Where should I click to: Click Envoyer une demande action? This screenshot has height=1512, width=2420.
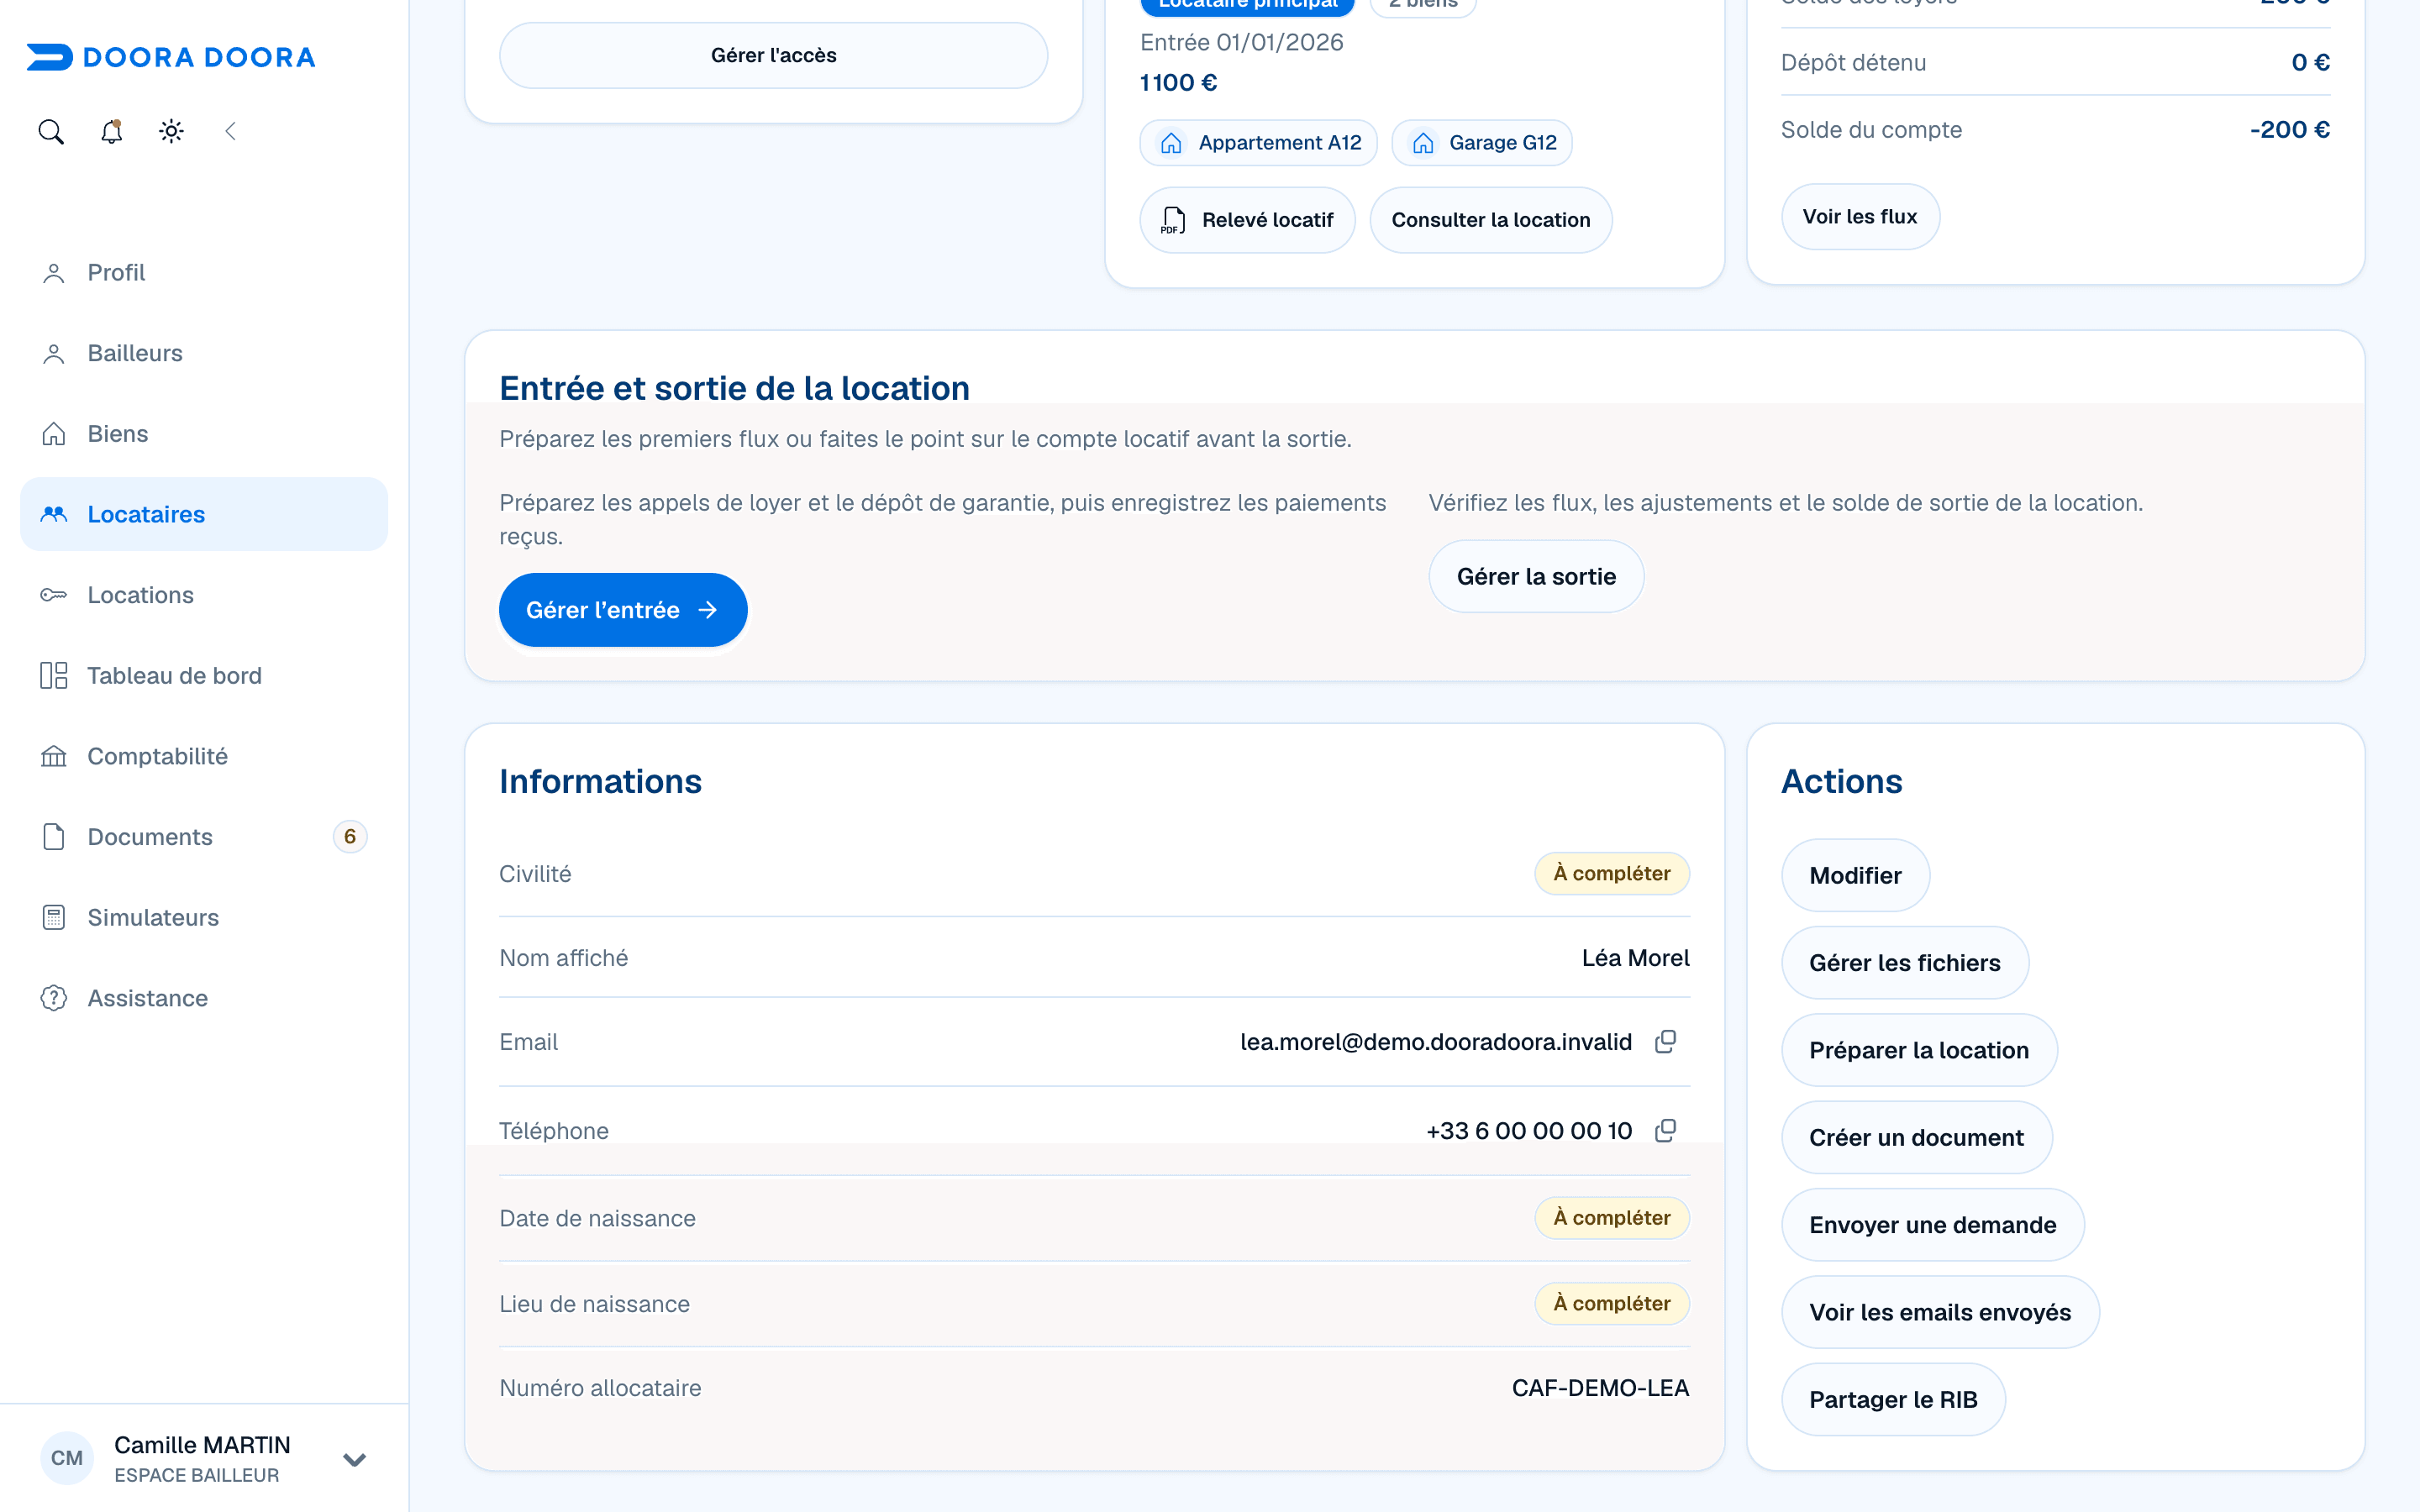click(1932, 1225)
